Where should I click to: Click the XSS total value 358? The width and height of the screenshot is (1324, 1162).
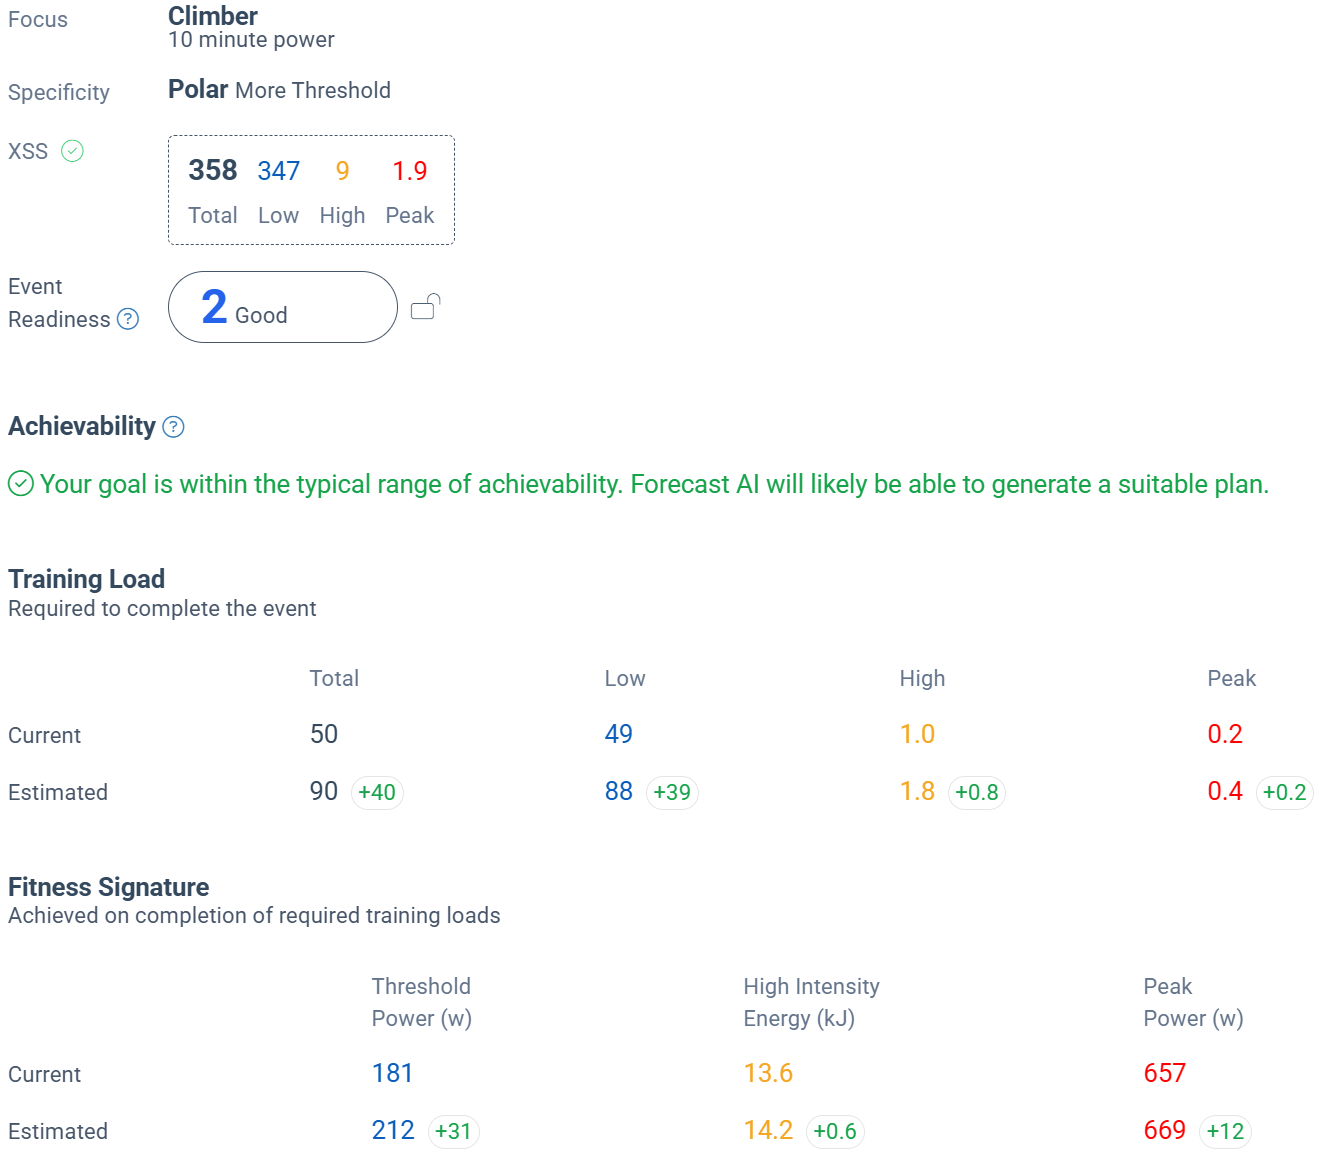213,171
